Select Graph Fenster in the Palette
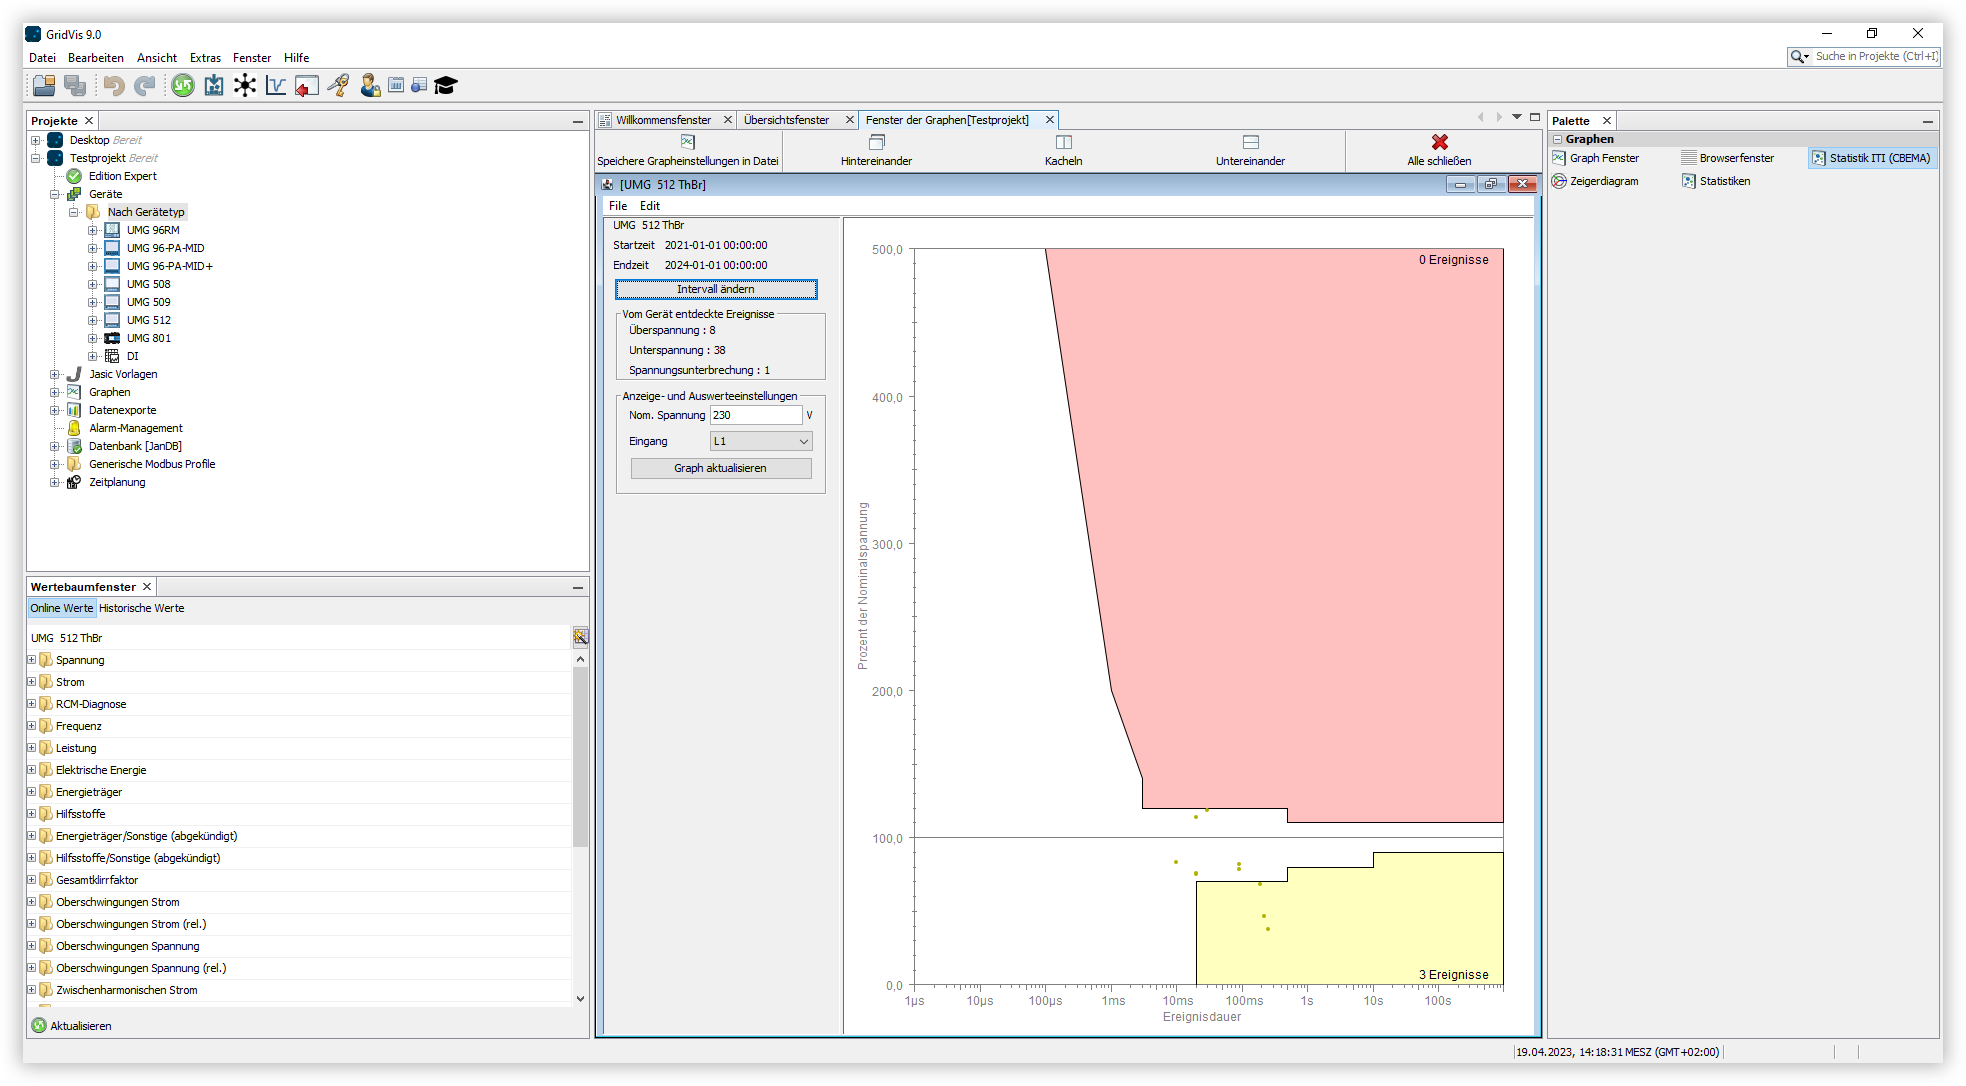Viewport: 1966px width, 1086px height. [1596, 158]
